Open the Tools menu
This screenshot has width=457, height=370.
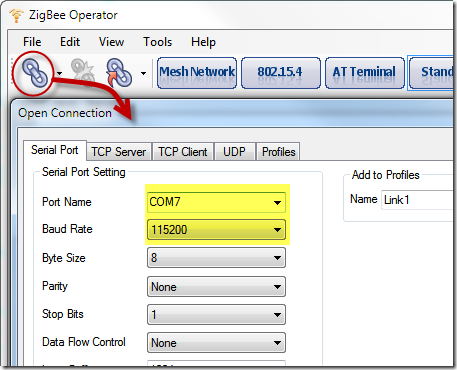click(157, 42)
